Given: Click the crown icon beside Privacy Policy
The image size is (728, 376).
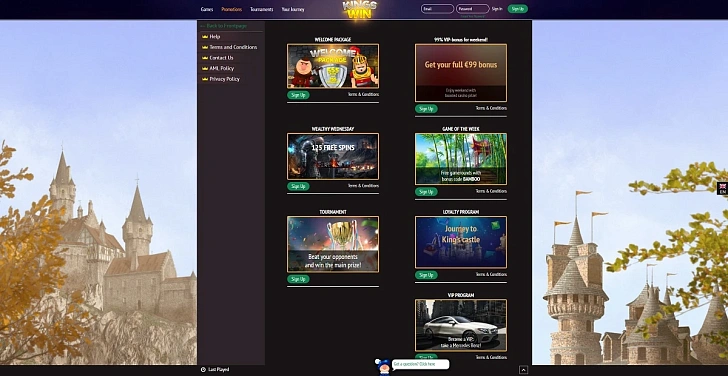Looking at the screenshot, I should (x=205, y=79).
